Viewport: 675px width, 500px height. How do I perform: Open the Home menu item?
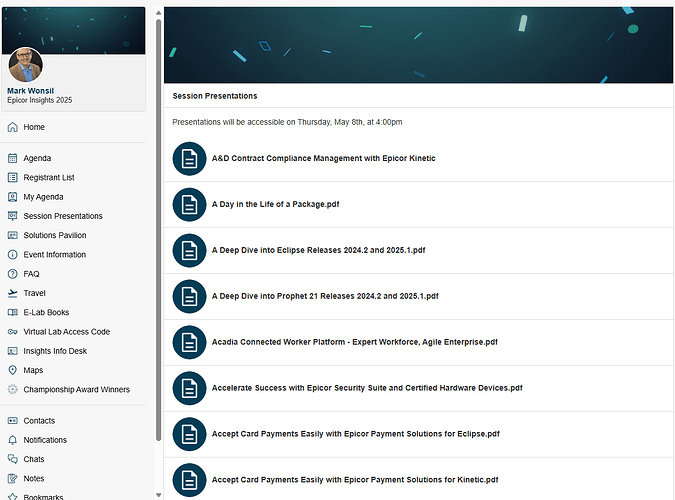34,127
